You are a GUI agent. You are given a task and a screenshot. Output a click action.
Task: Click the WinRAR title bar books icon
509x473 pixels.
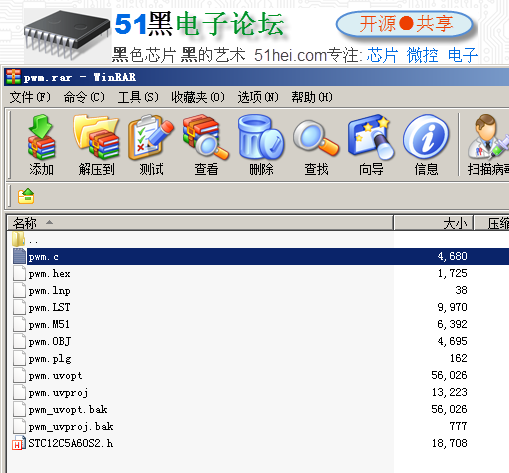coord(13,77)
